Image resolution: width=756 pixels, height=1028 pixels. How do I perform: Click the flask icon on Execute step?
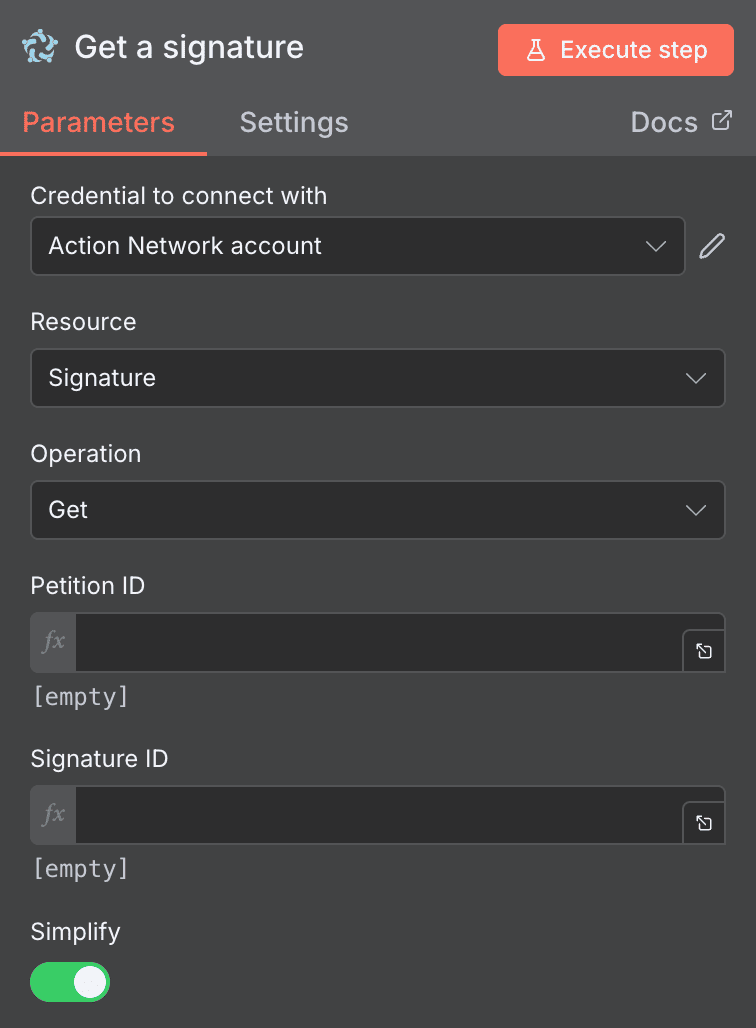(x=539, y=49)
